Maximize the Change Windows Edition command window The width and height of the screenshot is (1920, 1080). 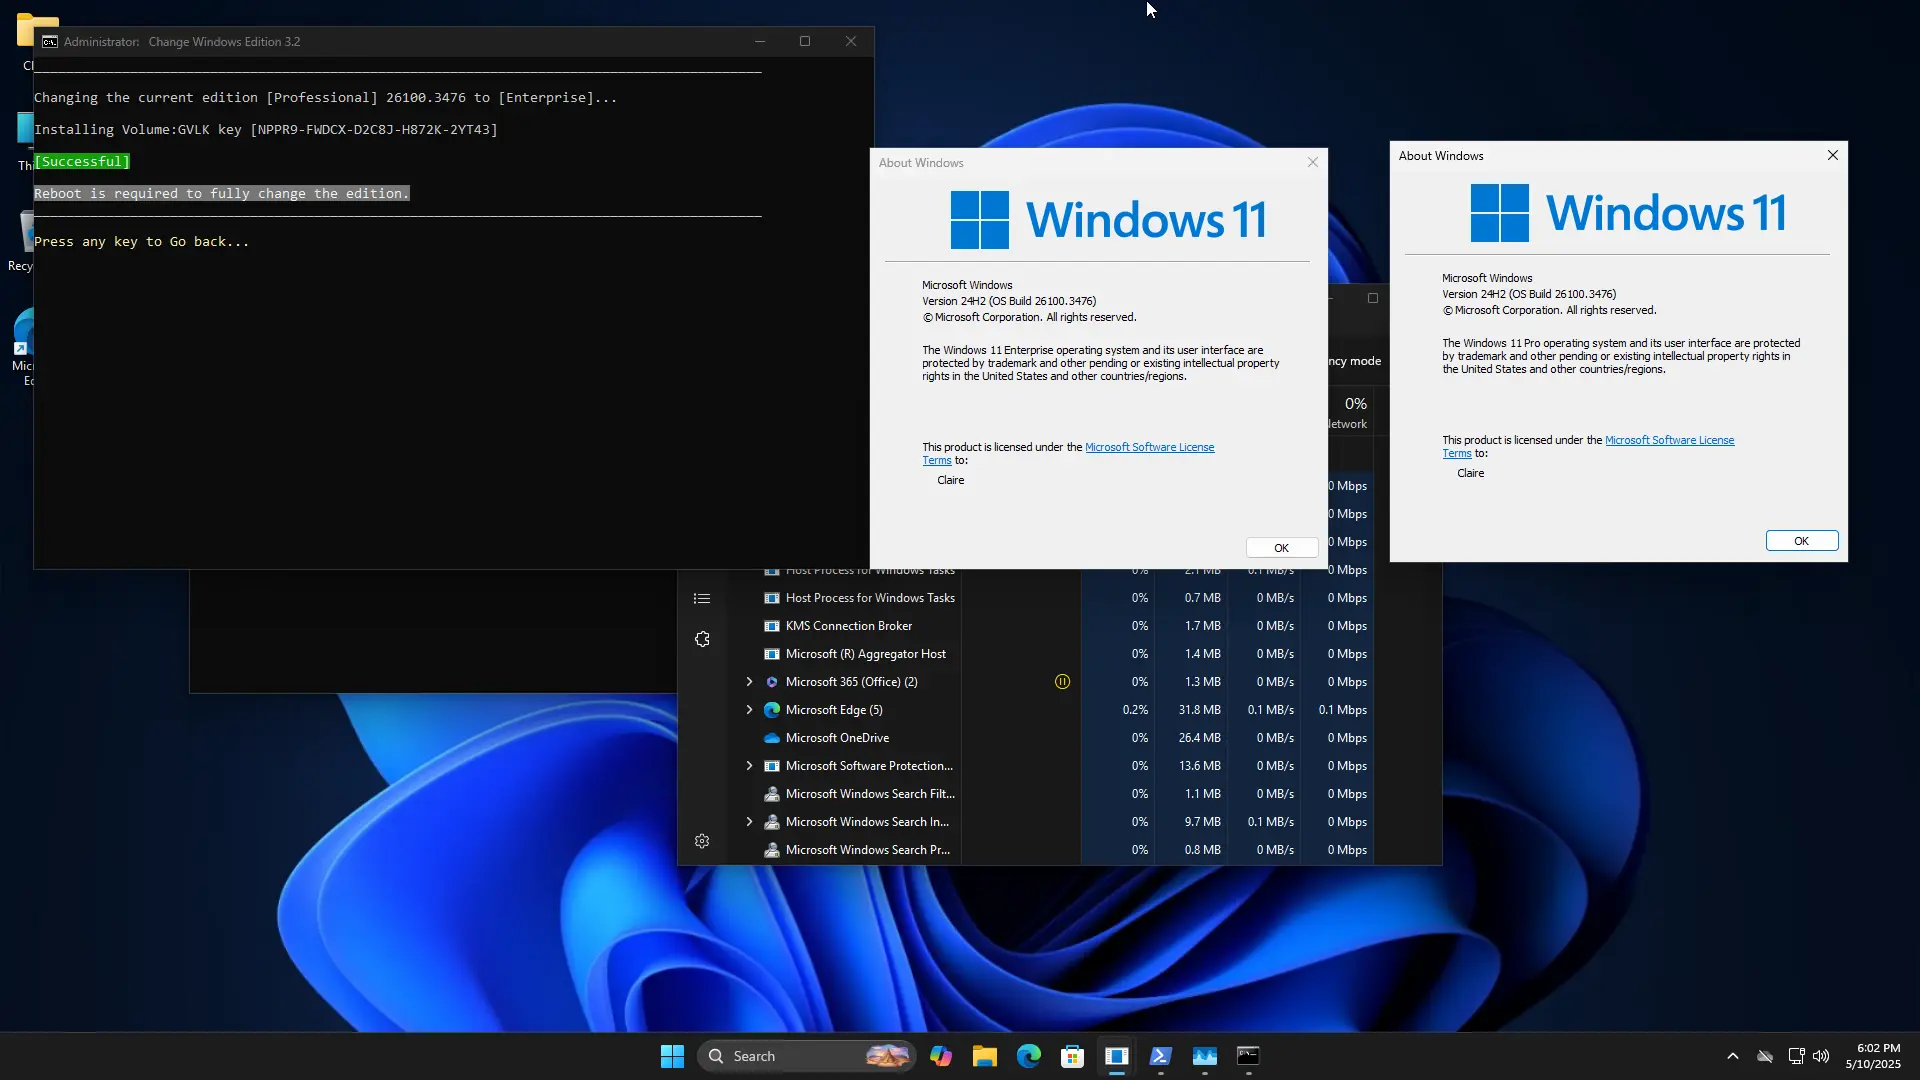805,42
